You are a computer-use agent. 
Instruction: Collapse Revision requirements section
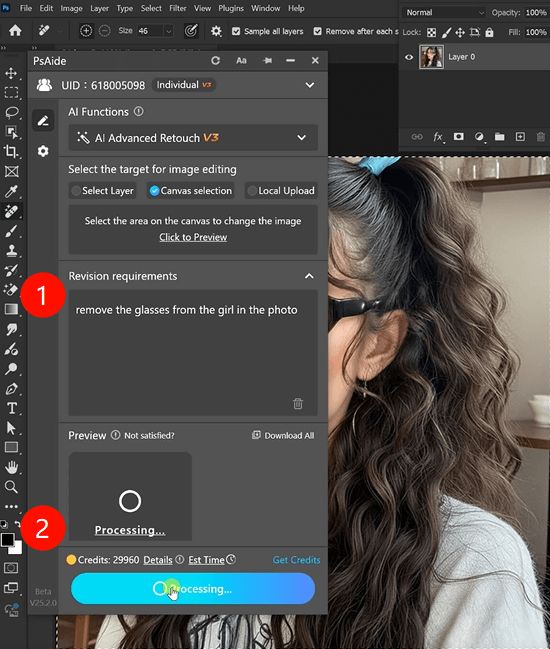pyautogui.click(x=309, y=276)
